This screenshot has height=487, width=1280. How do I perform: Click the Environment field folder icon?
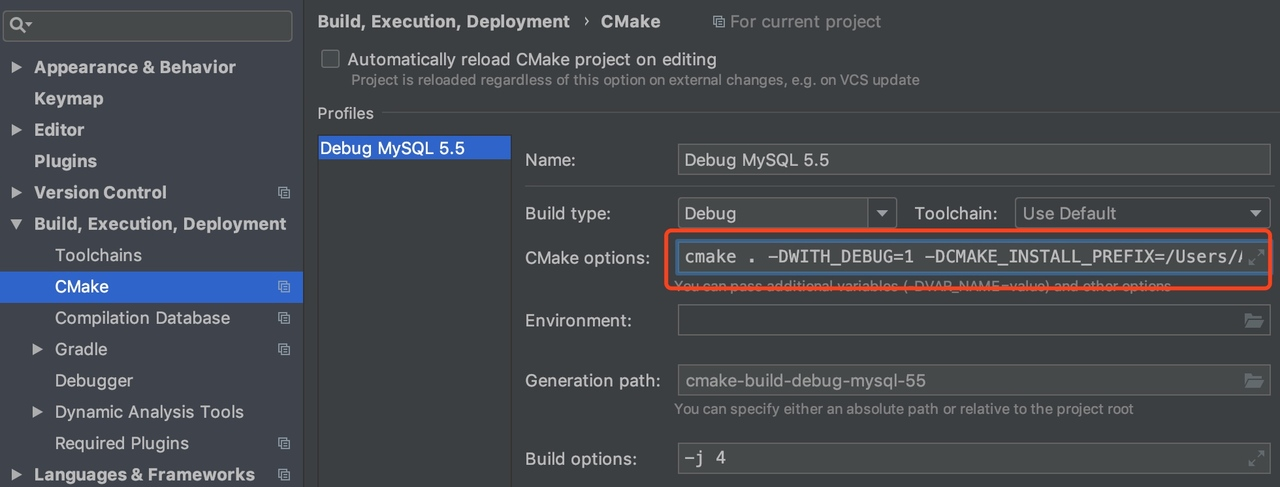[x=1253, y=321]
